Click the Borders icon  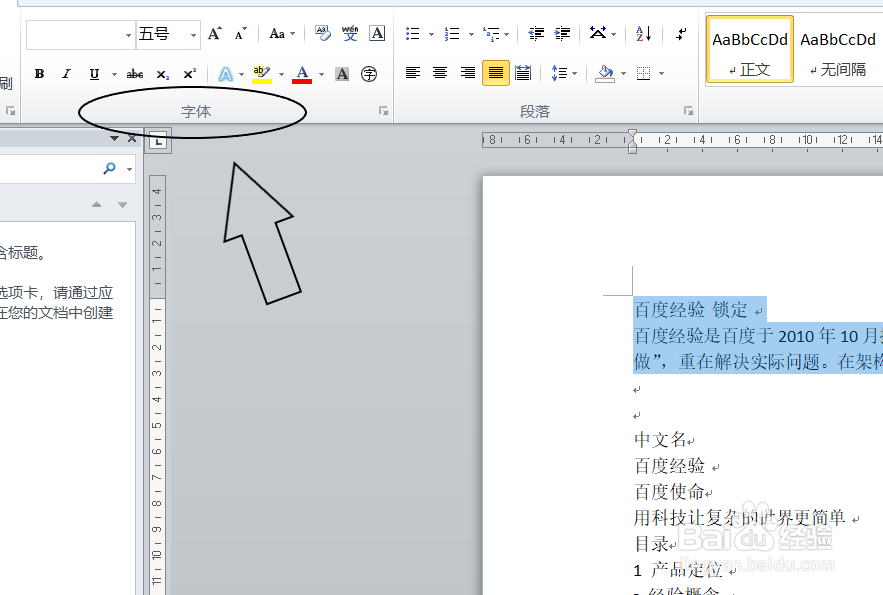click(x=643, y=73)
